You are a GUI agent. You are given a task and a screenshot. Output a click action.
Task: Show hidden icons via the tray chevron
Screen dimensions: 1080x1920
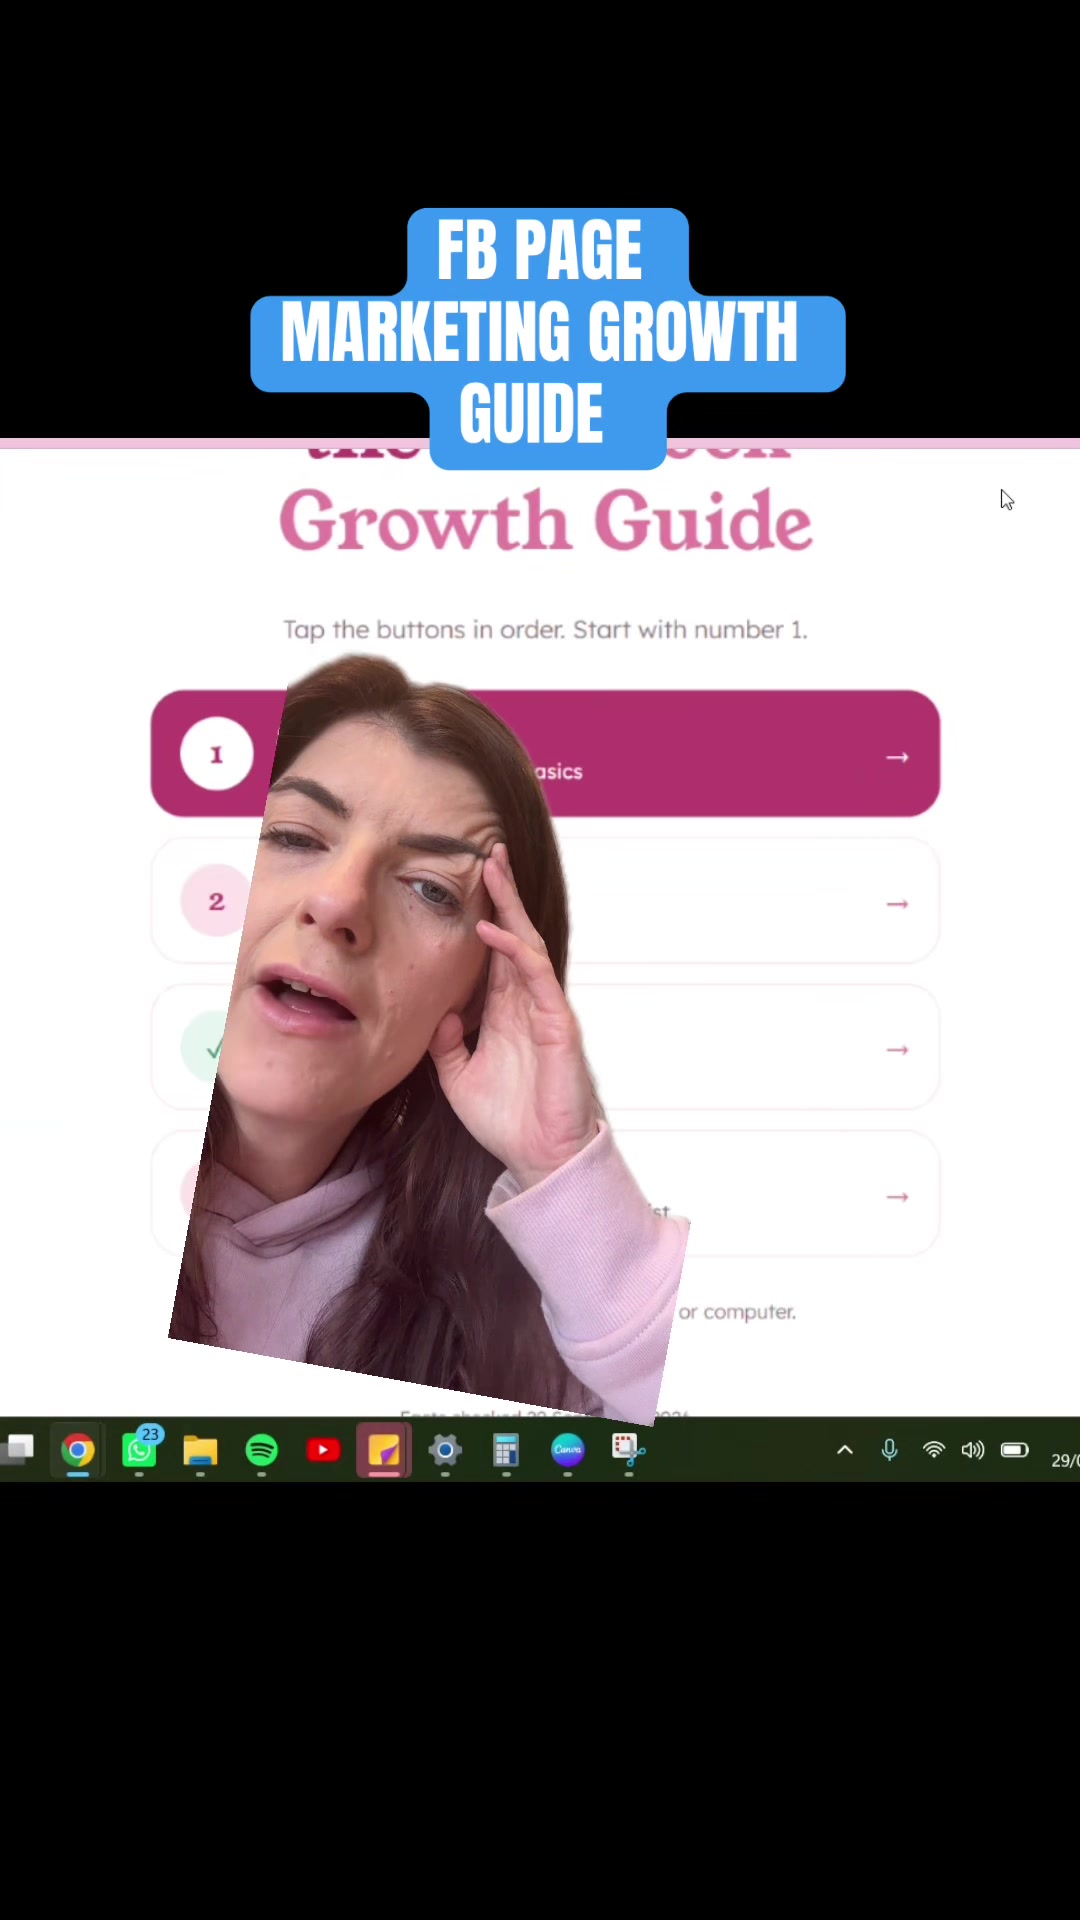click(845, 1450)
